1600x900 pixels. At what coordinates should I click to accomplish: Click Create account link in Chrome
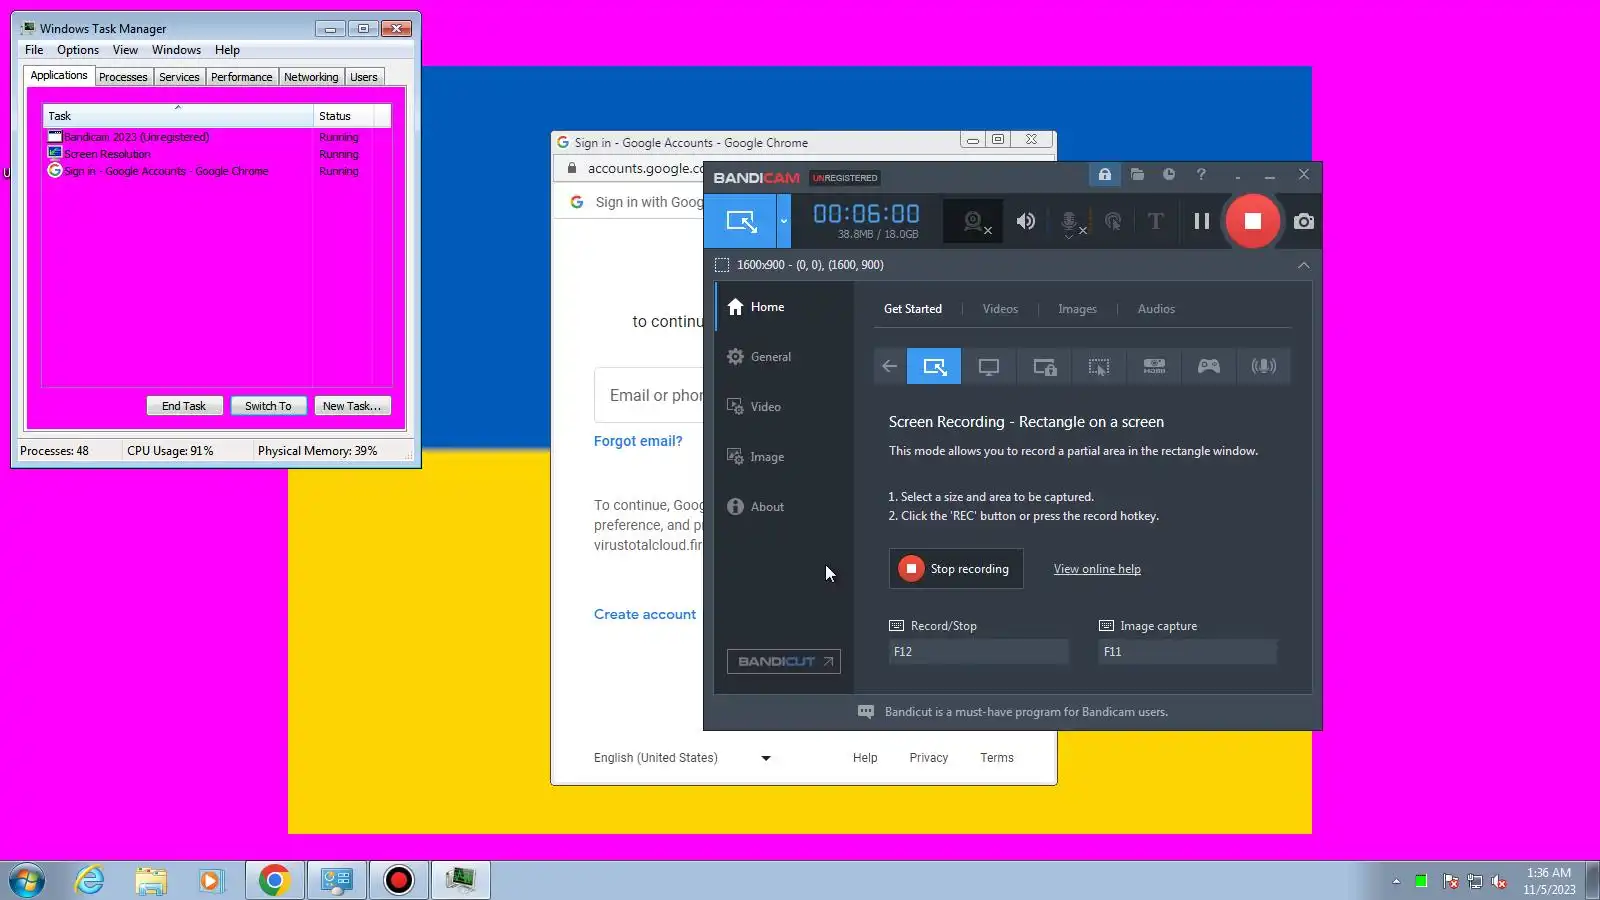[645, 614]
